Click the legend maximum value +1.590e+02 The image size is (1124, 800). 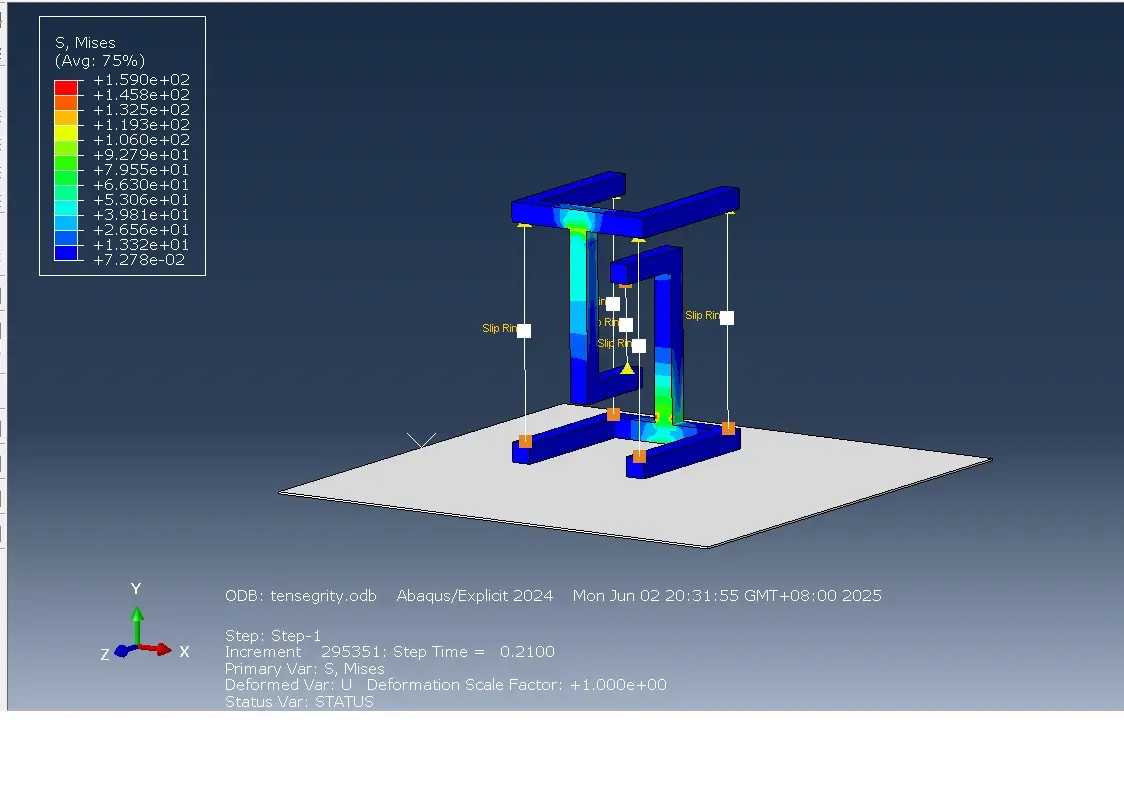coord(141,80)
